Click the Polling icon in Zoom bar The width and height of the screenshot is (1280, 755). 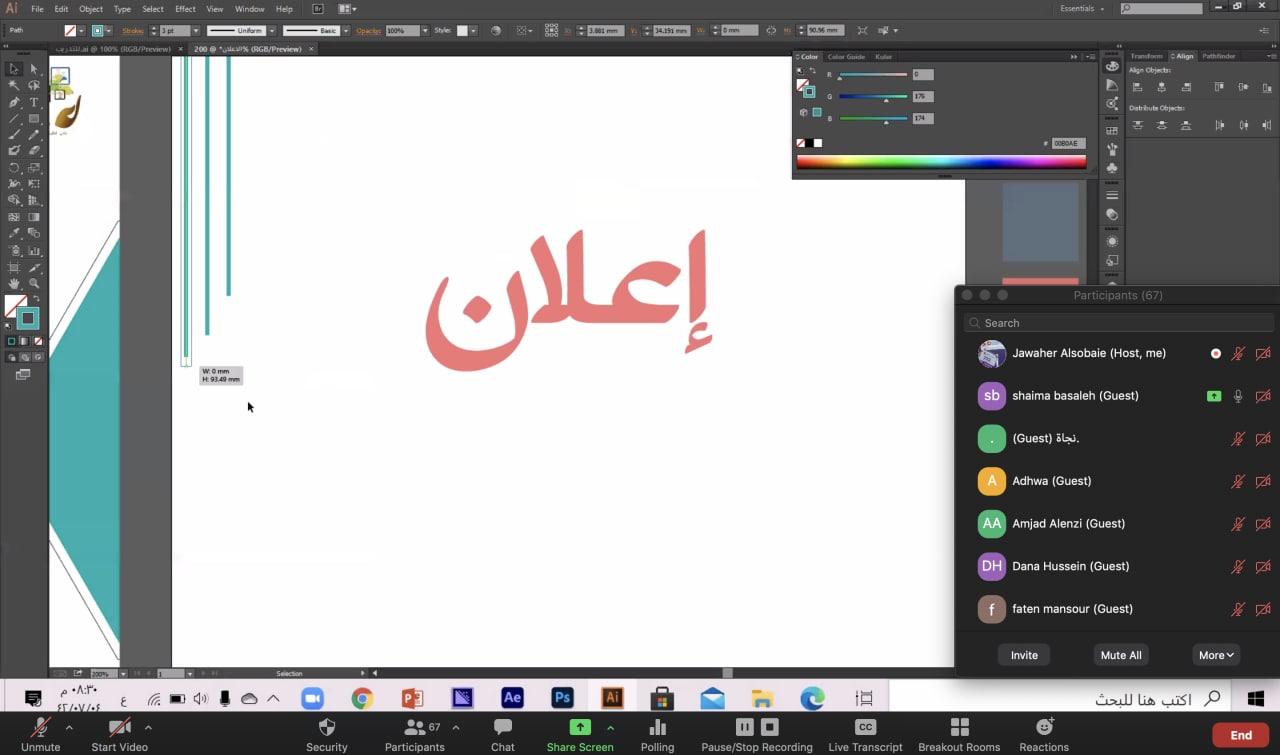tap(657, 734)
